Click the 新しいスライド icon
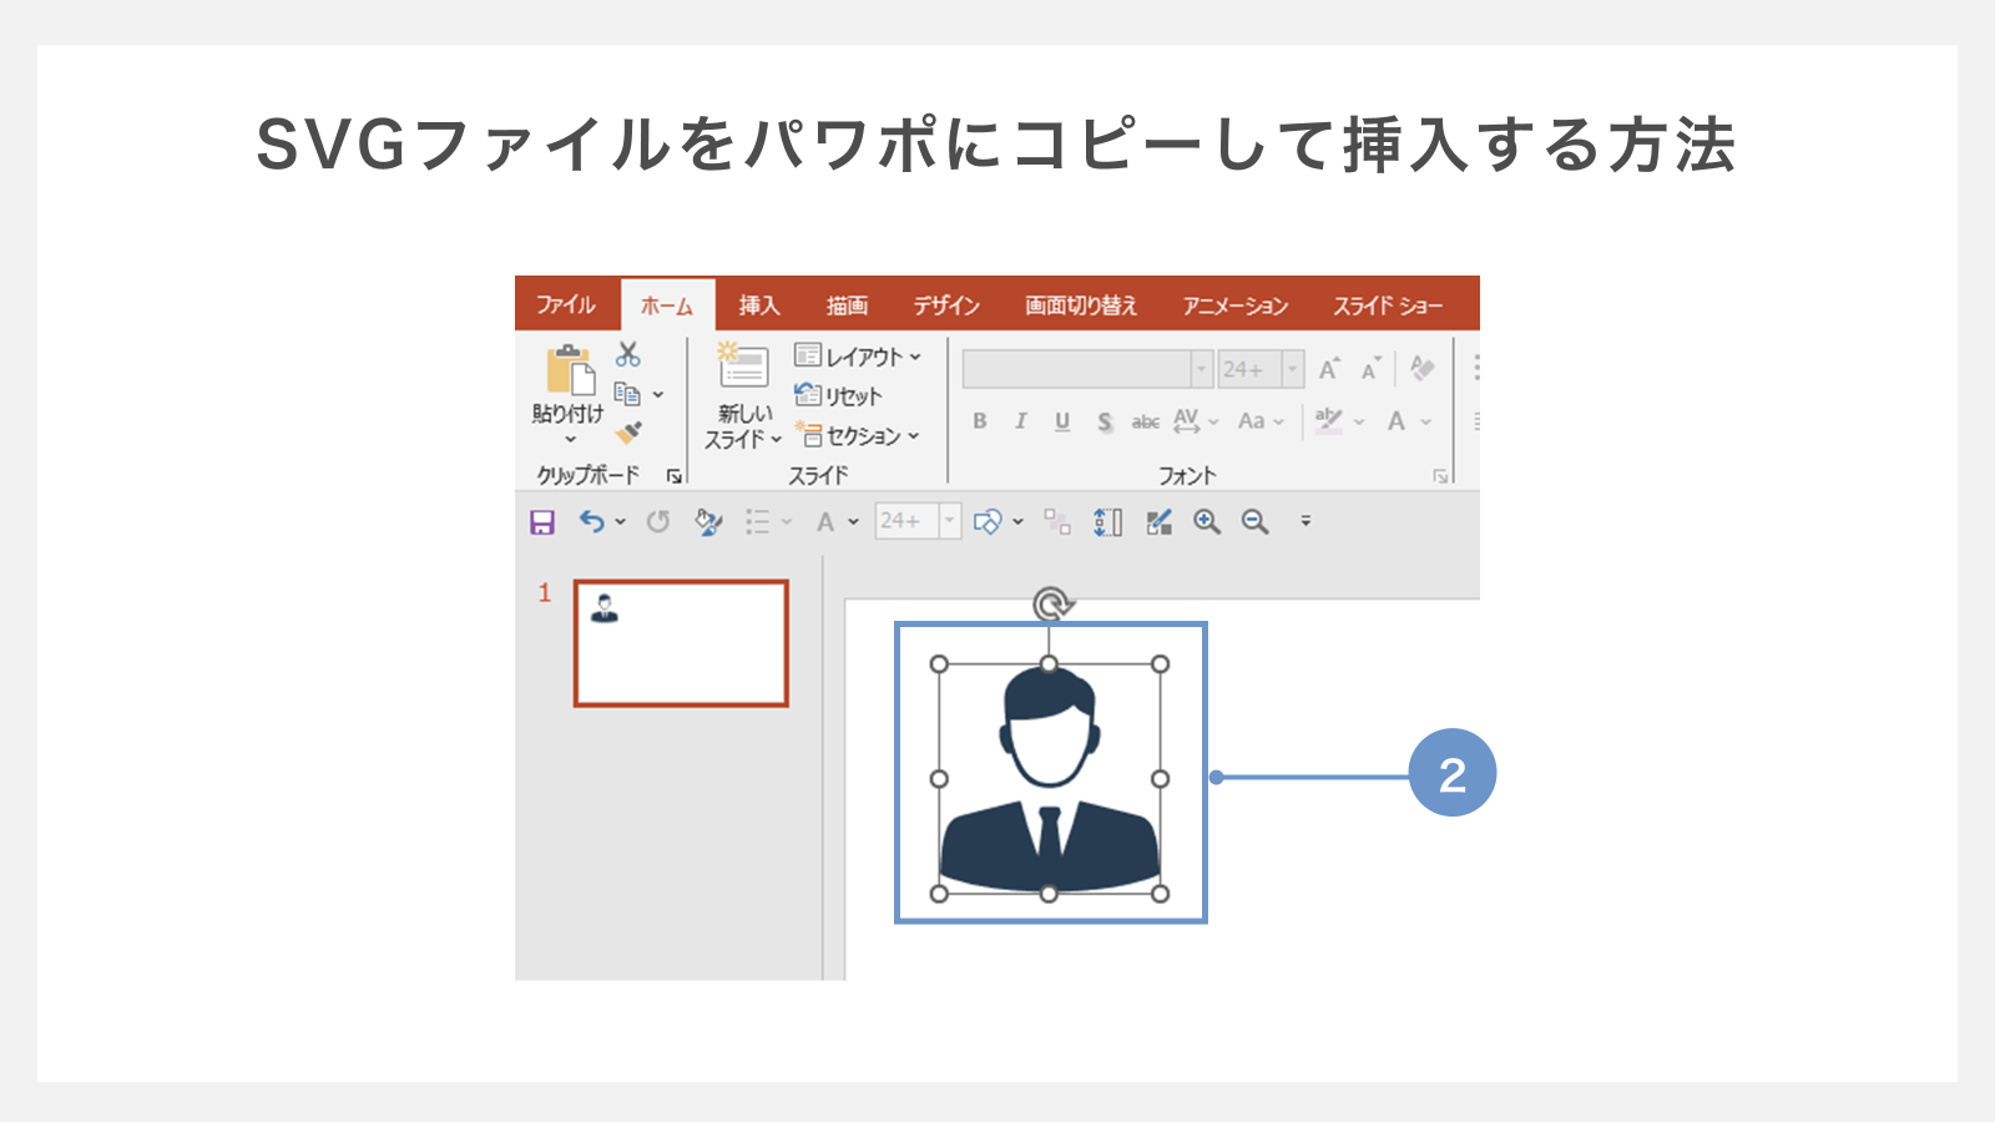Image resolution: width=1995 pixels, height=1122 pixels. tap(742, 367)
